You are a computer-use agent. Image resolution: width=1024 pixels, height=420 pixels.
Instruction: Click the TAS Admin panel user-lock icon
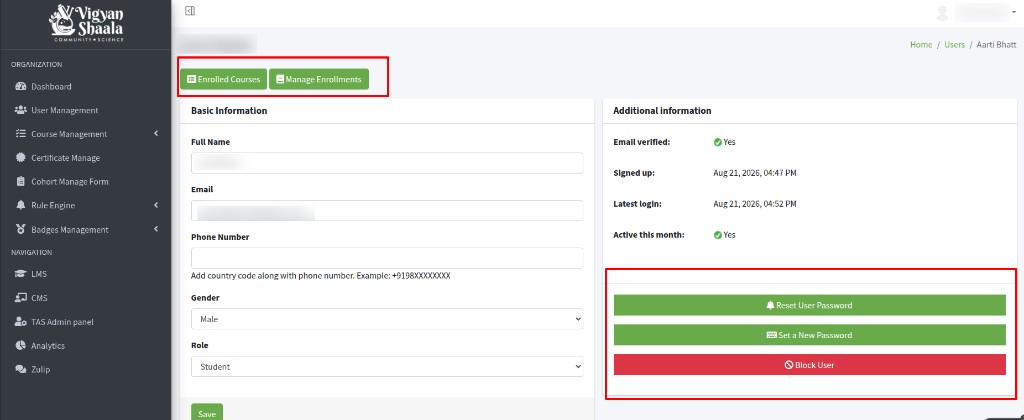tap(20, 322)
